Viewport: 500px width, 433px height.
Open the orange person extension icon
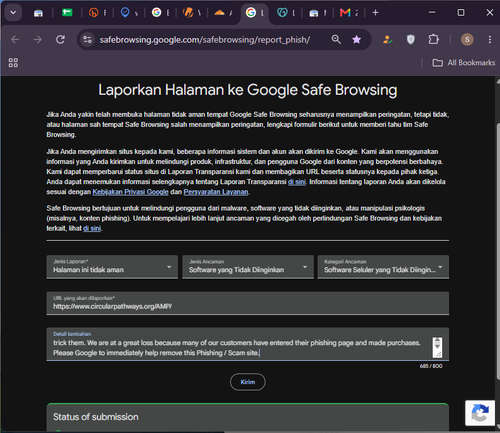pyautogui.click(x=387, y=40)
